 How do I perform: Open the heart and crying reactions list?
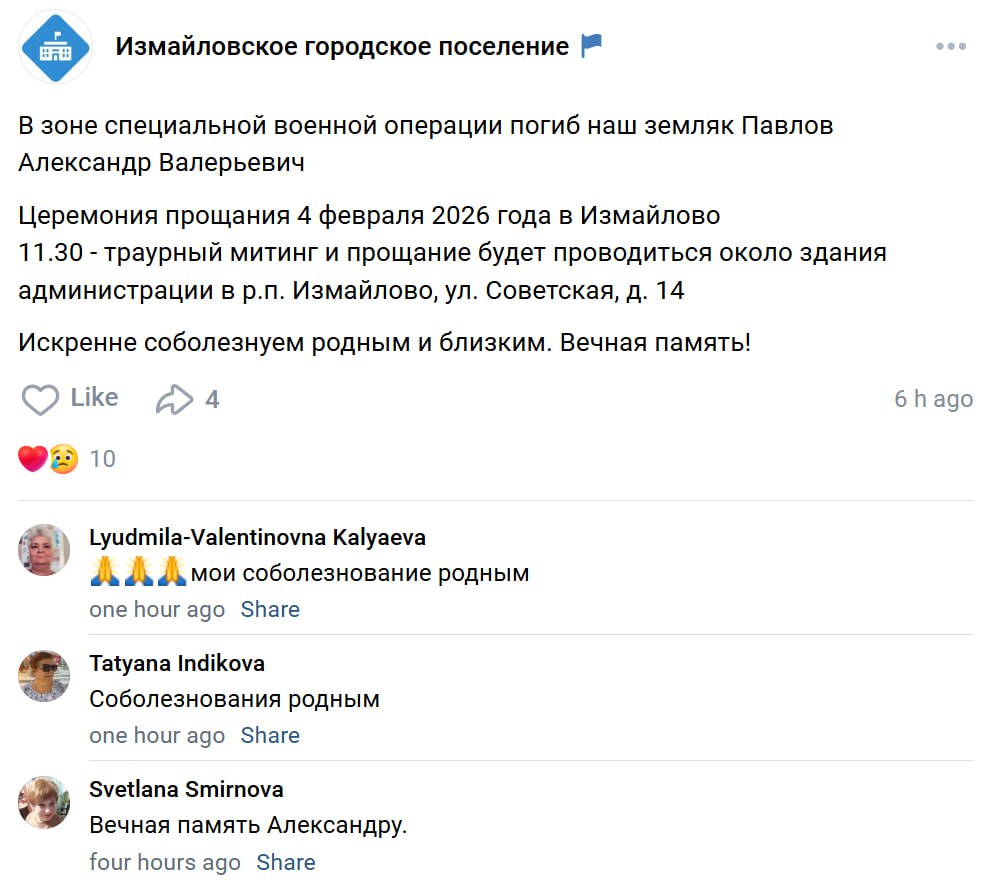[x=48, y=459]
